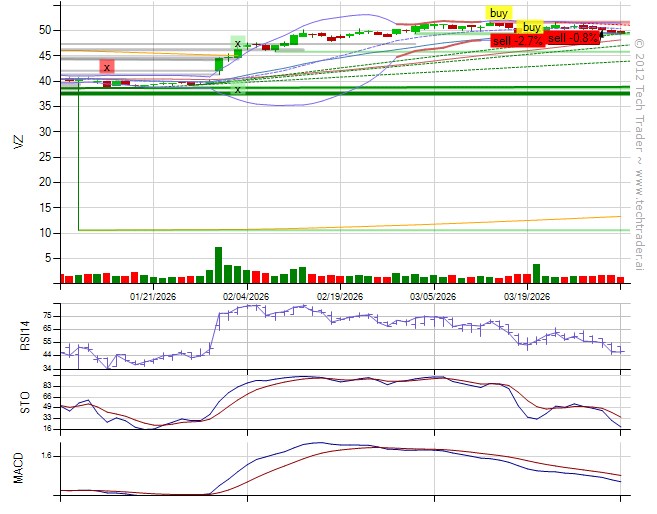Click the 50 price level on y-axis
The width and height of the screenshot is (657, 514).
coord(46,30)
